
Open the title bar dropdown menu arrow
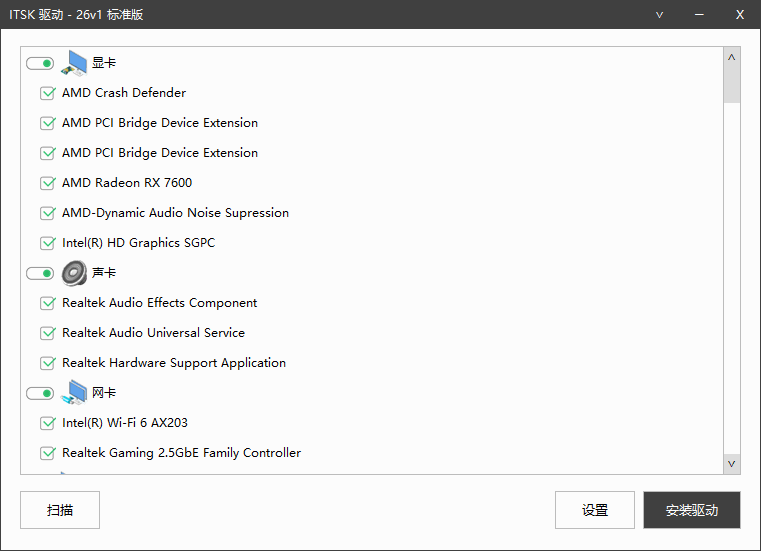(x=660, y=15)
